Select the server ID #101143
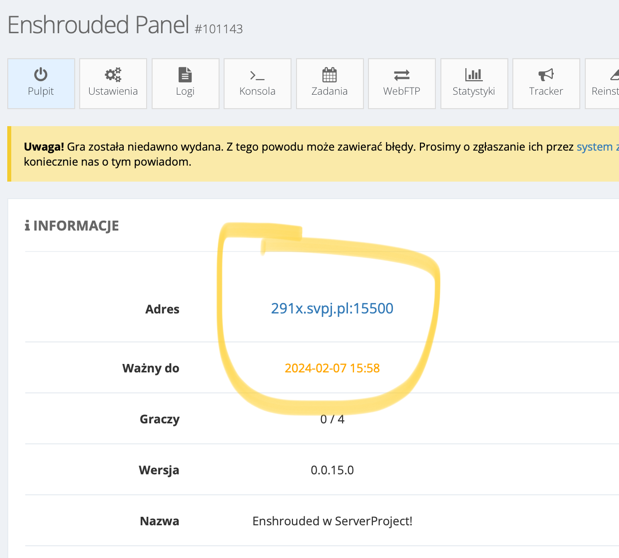This screenshot has height=558, width=619. click(218, 28)
